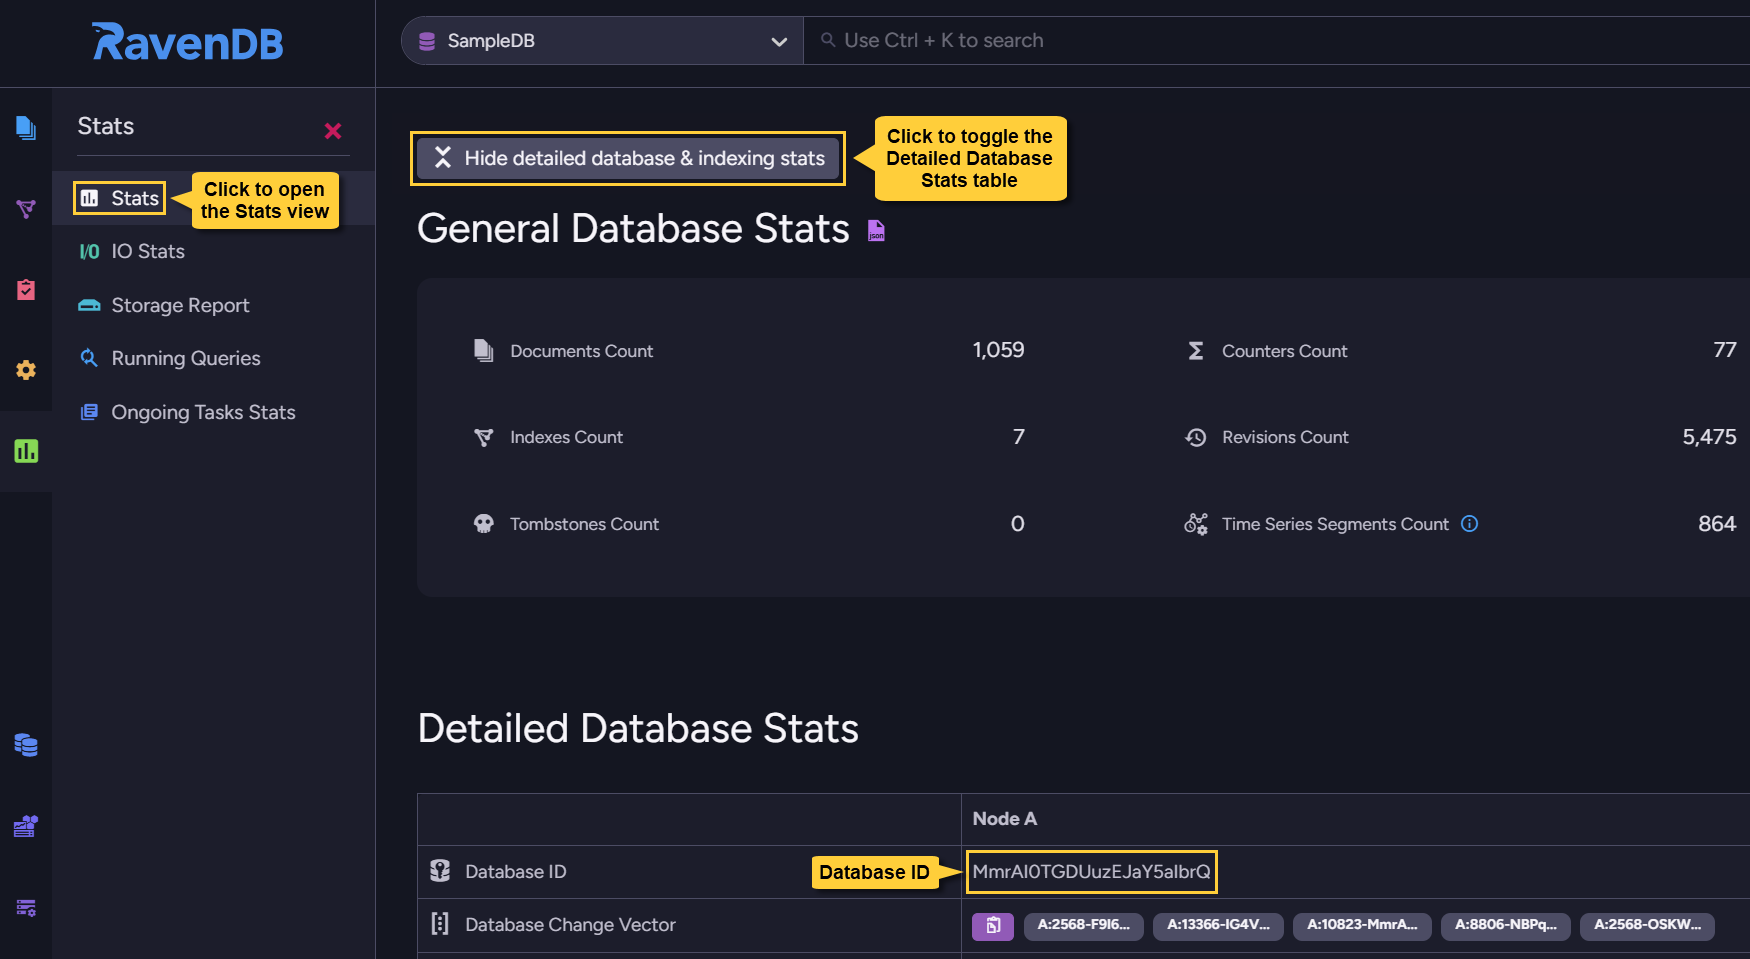The width and height of the screenshot is (1750, 959).
Task: Hide detailed database & indexing stats
Action: coord(628,158)
